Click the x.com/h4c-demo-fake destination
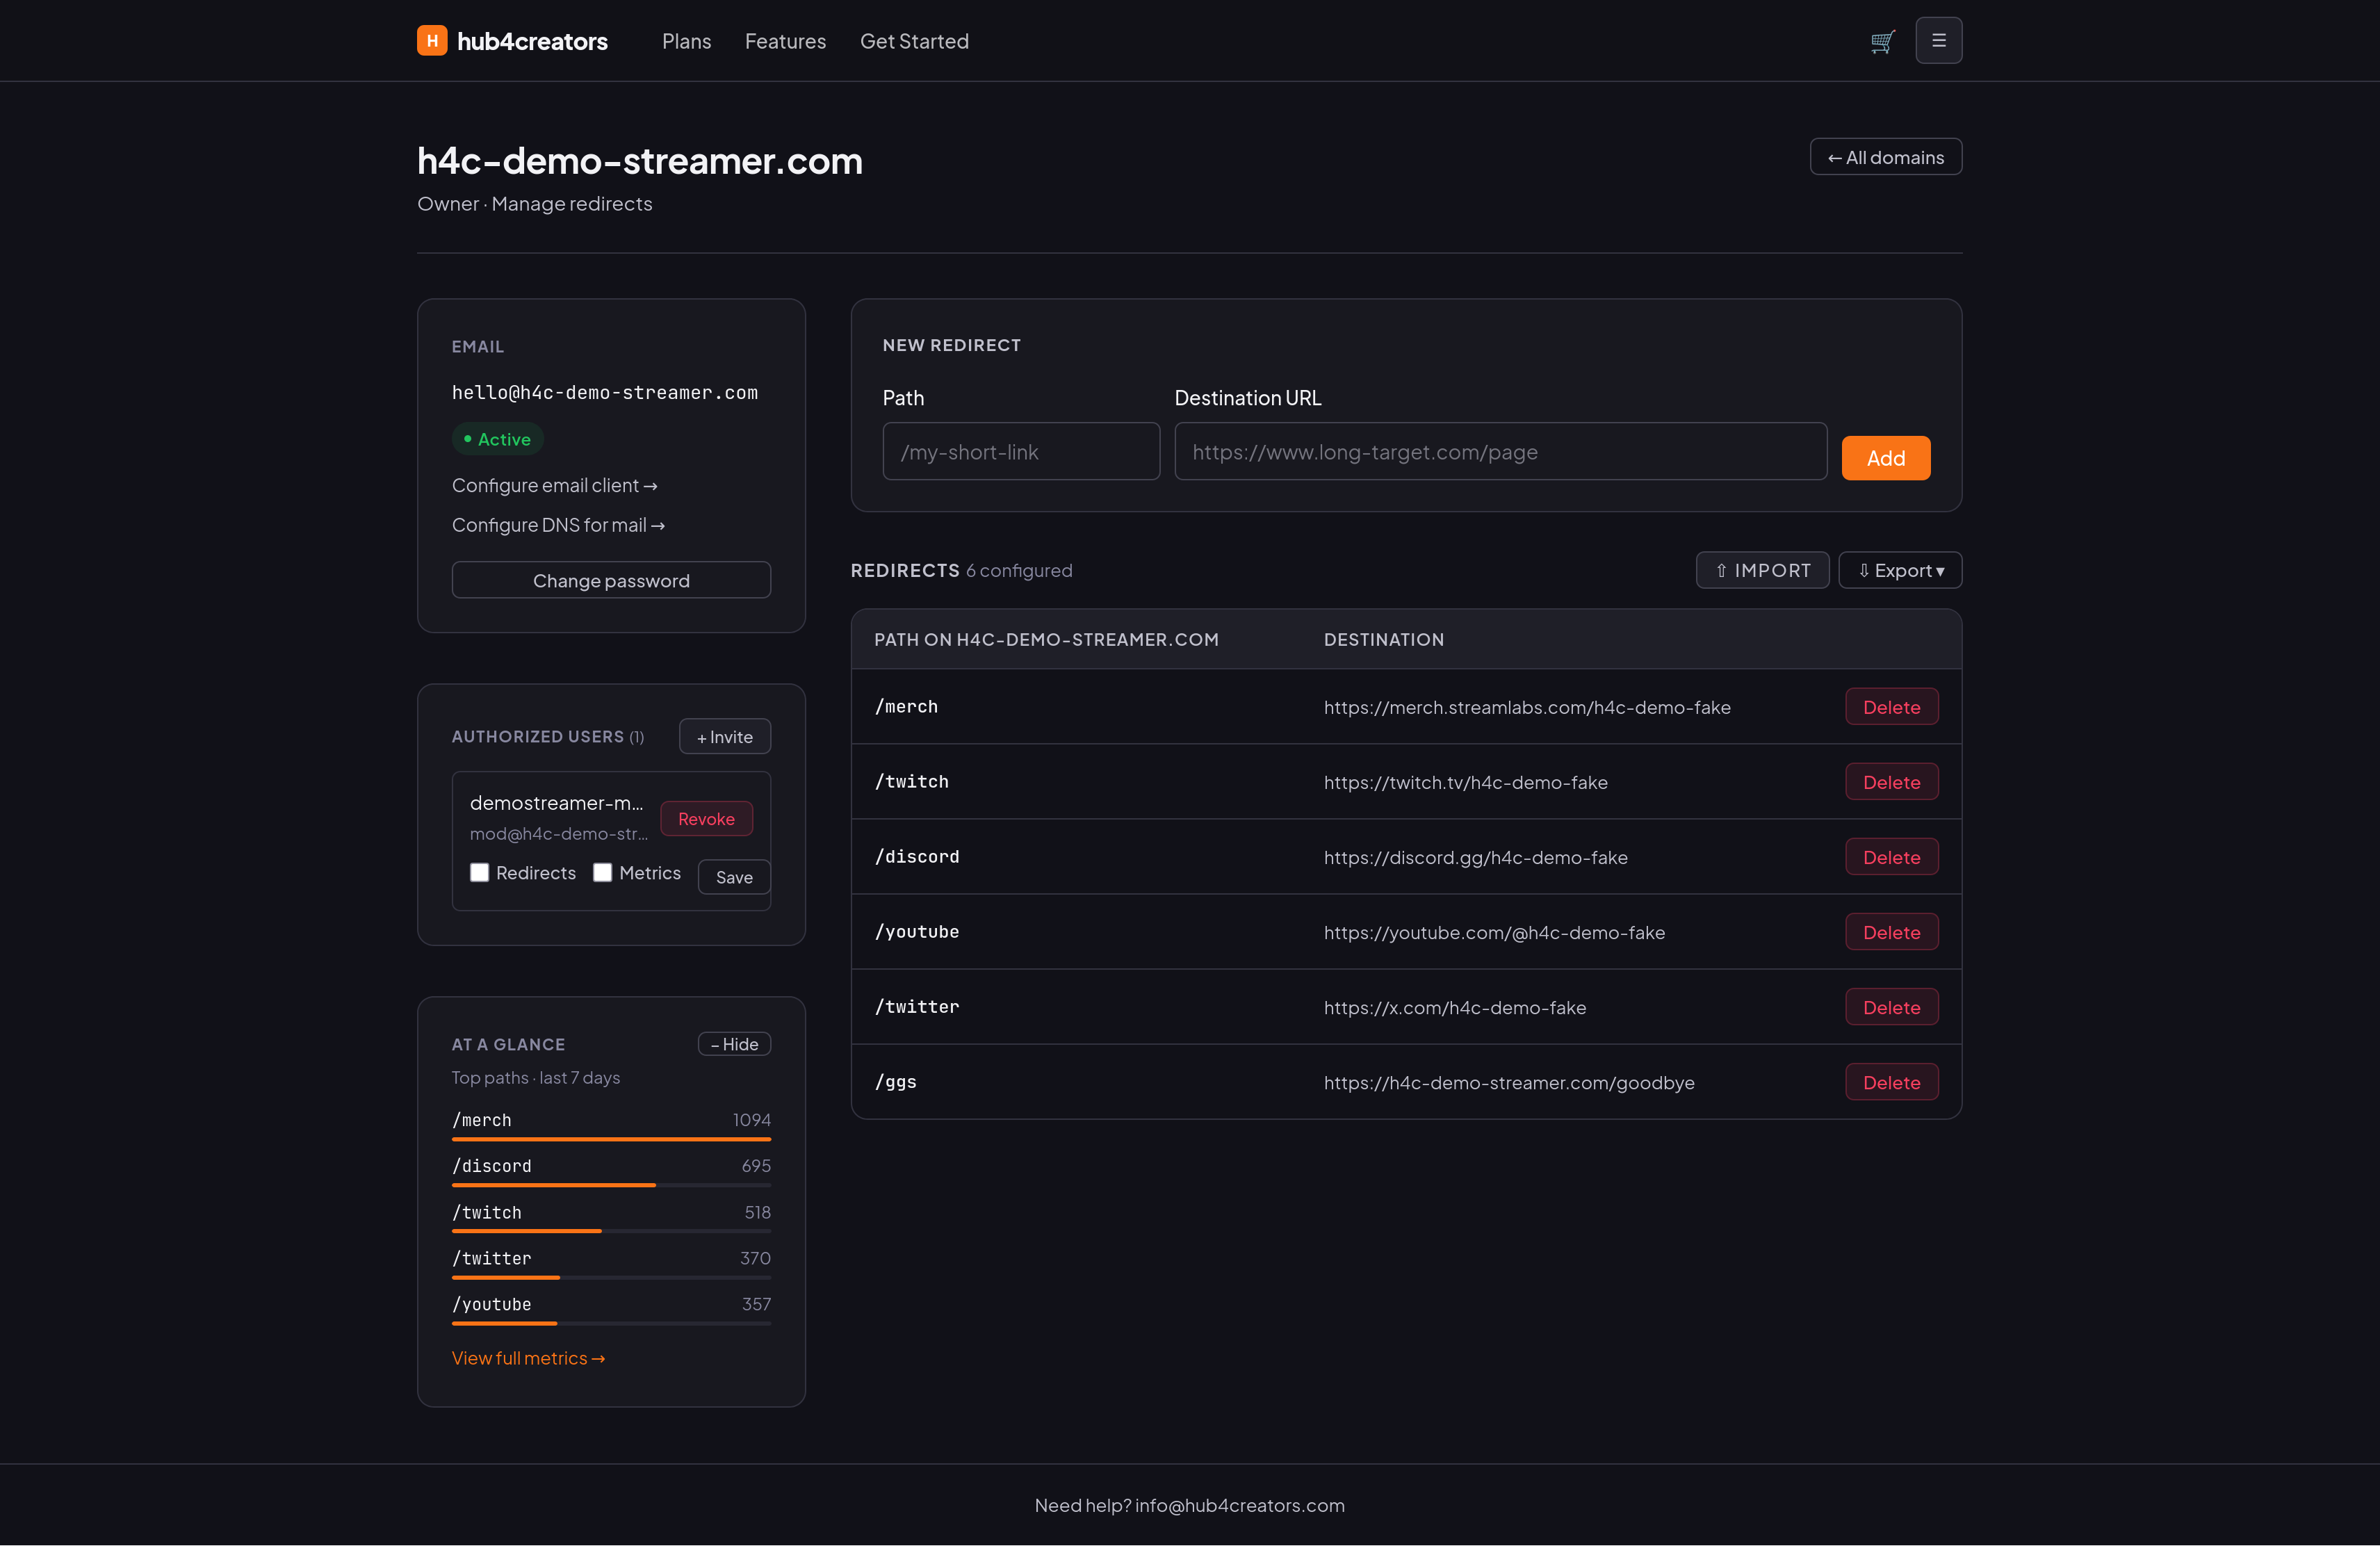2380x1546 pixels. (x=1454, y=1007)
